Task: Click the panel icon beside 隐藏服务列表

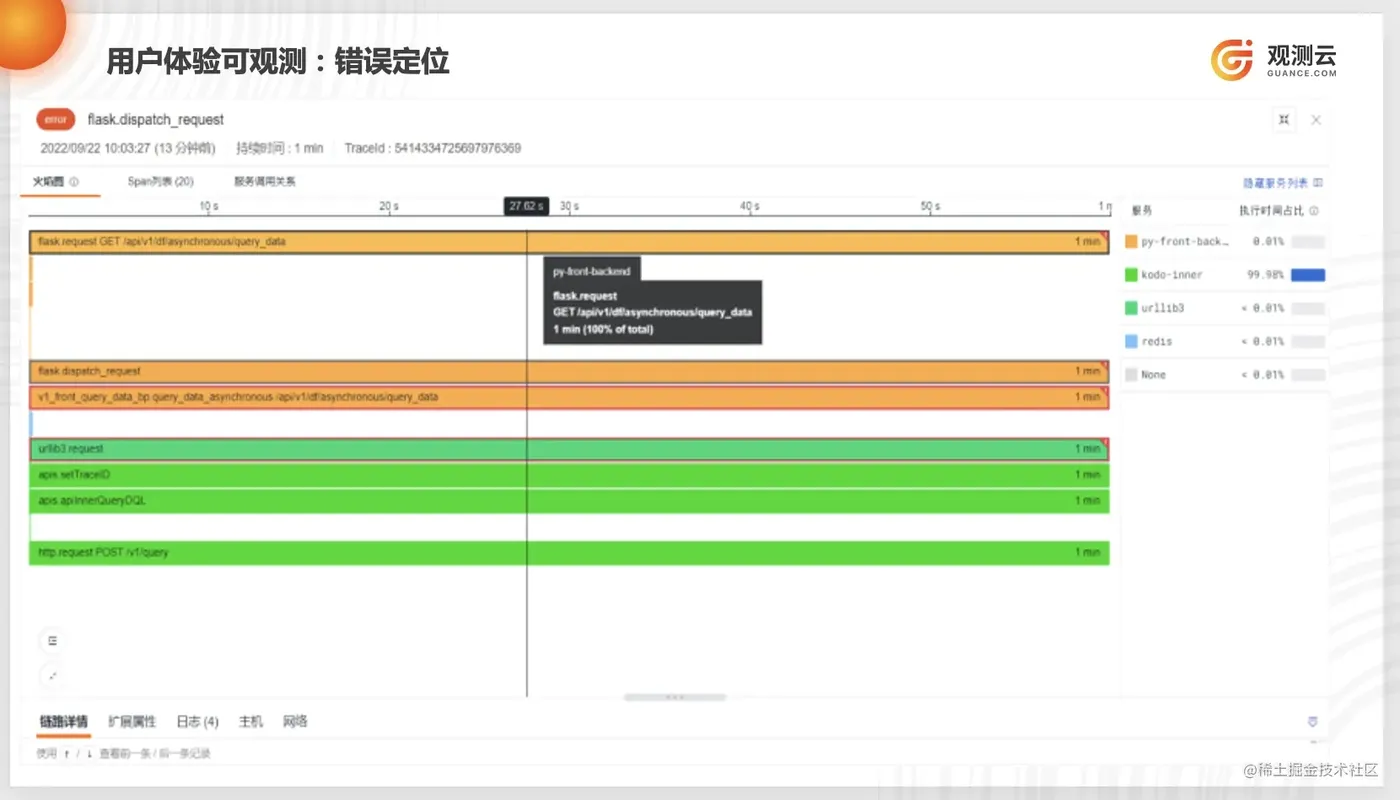Action: (1318, 183)
